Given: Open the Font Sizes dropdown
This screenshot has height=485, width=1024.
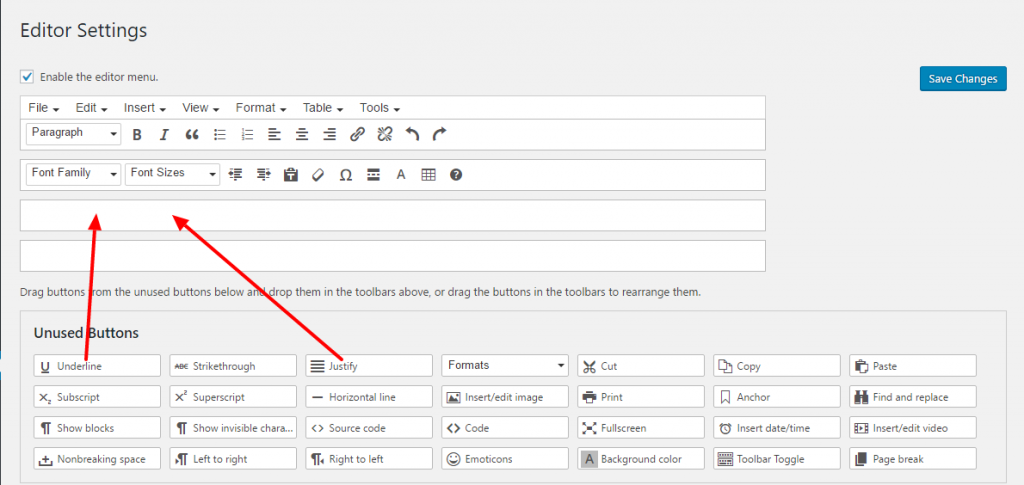Looking at the screenshot, I should coord(172,174).
